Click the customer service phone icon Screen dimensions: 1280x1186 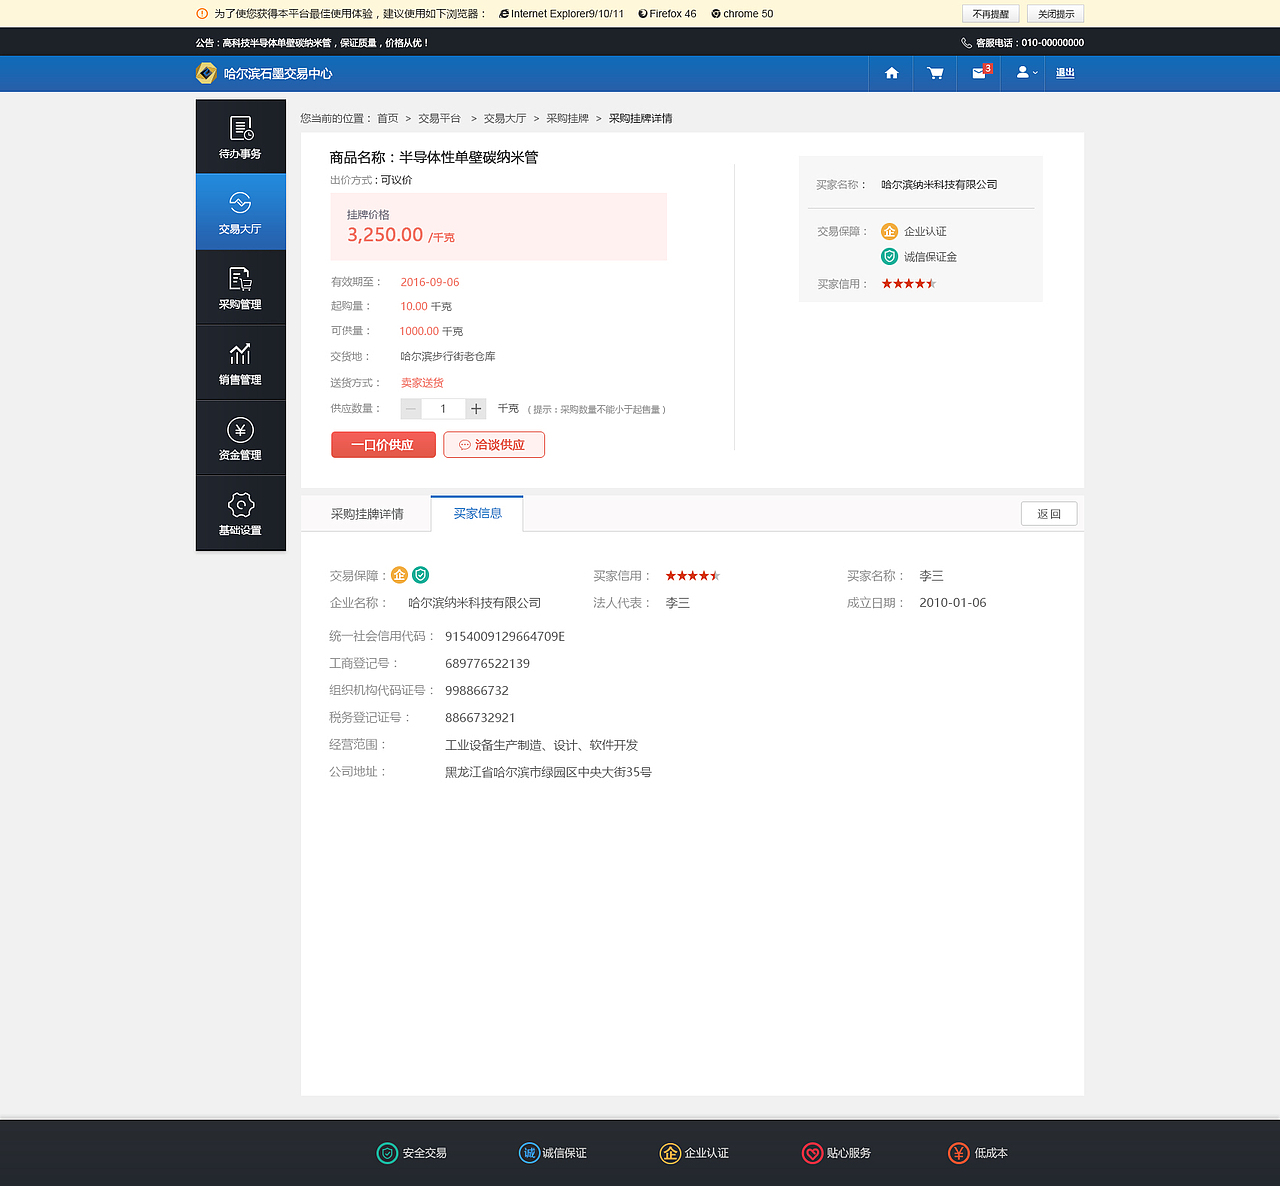coord(966,43)
